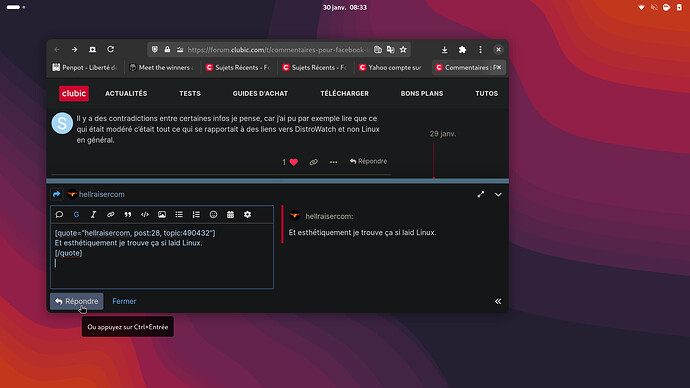
Task: Insert preformatted code block icon
Action: (145, 215)
